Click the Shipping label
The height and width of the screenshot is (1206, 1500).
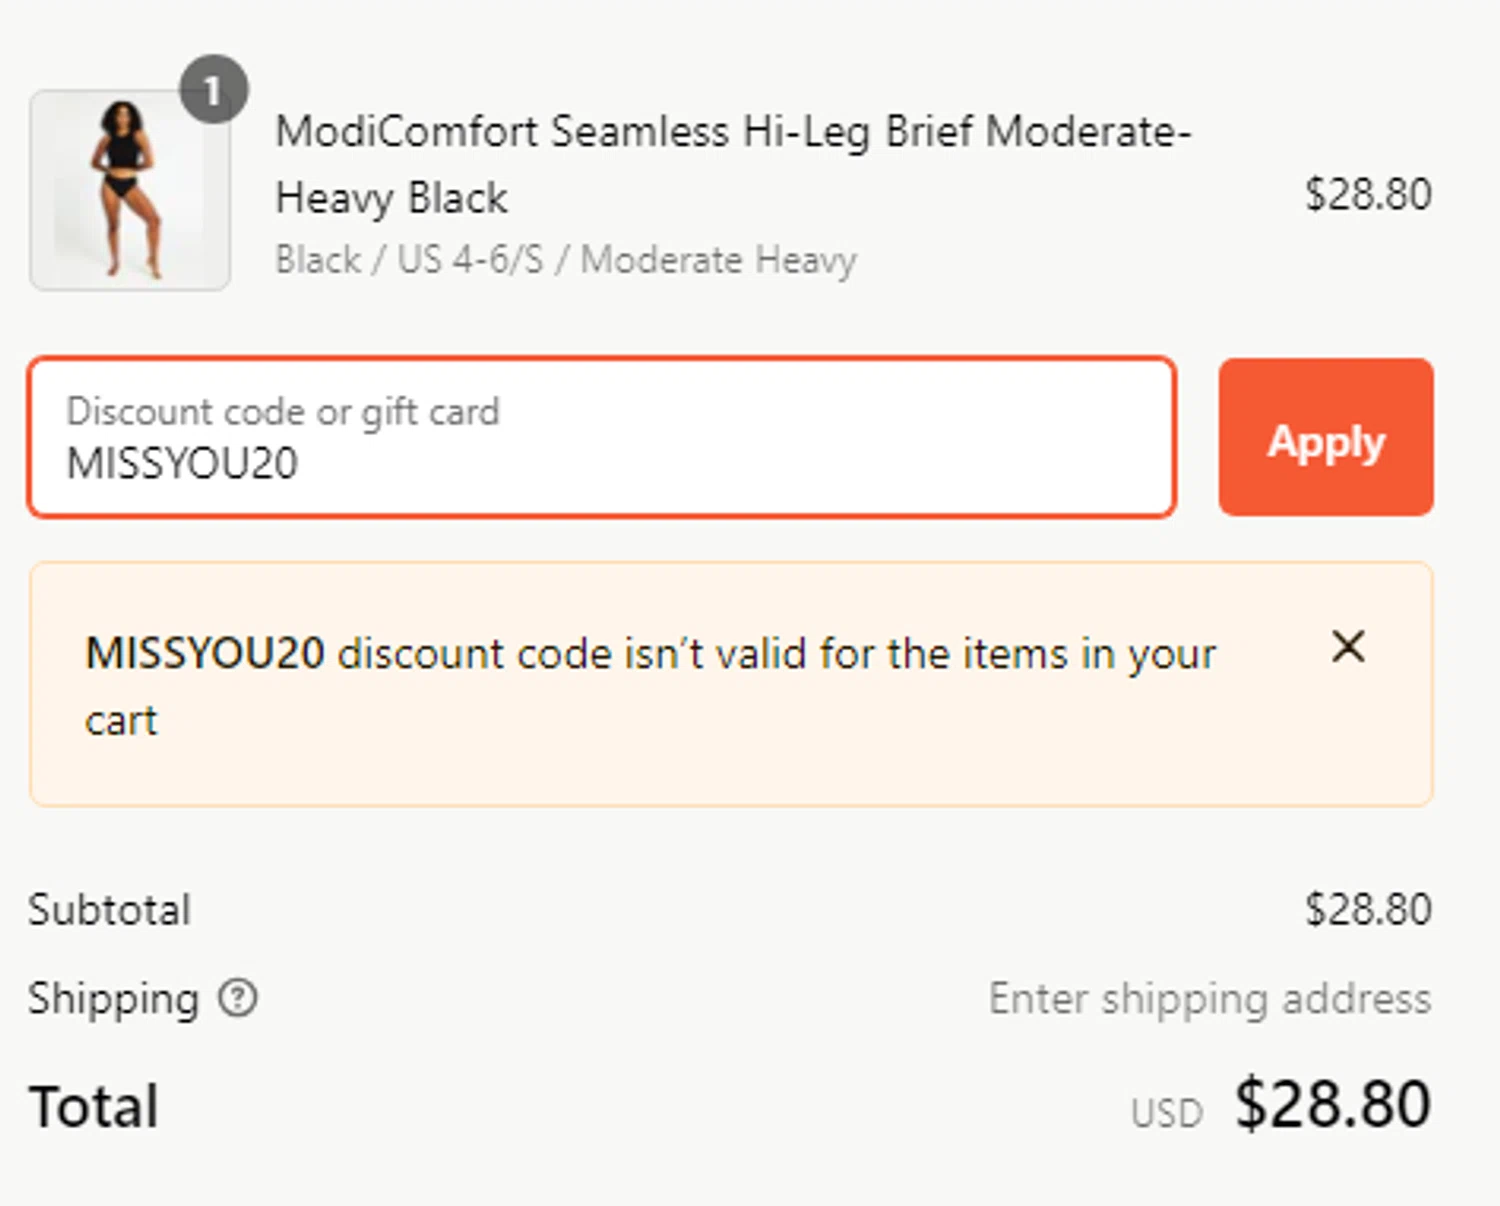point(113,999)
